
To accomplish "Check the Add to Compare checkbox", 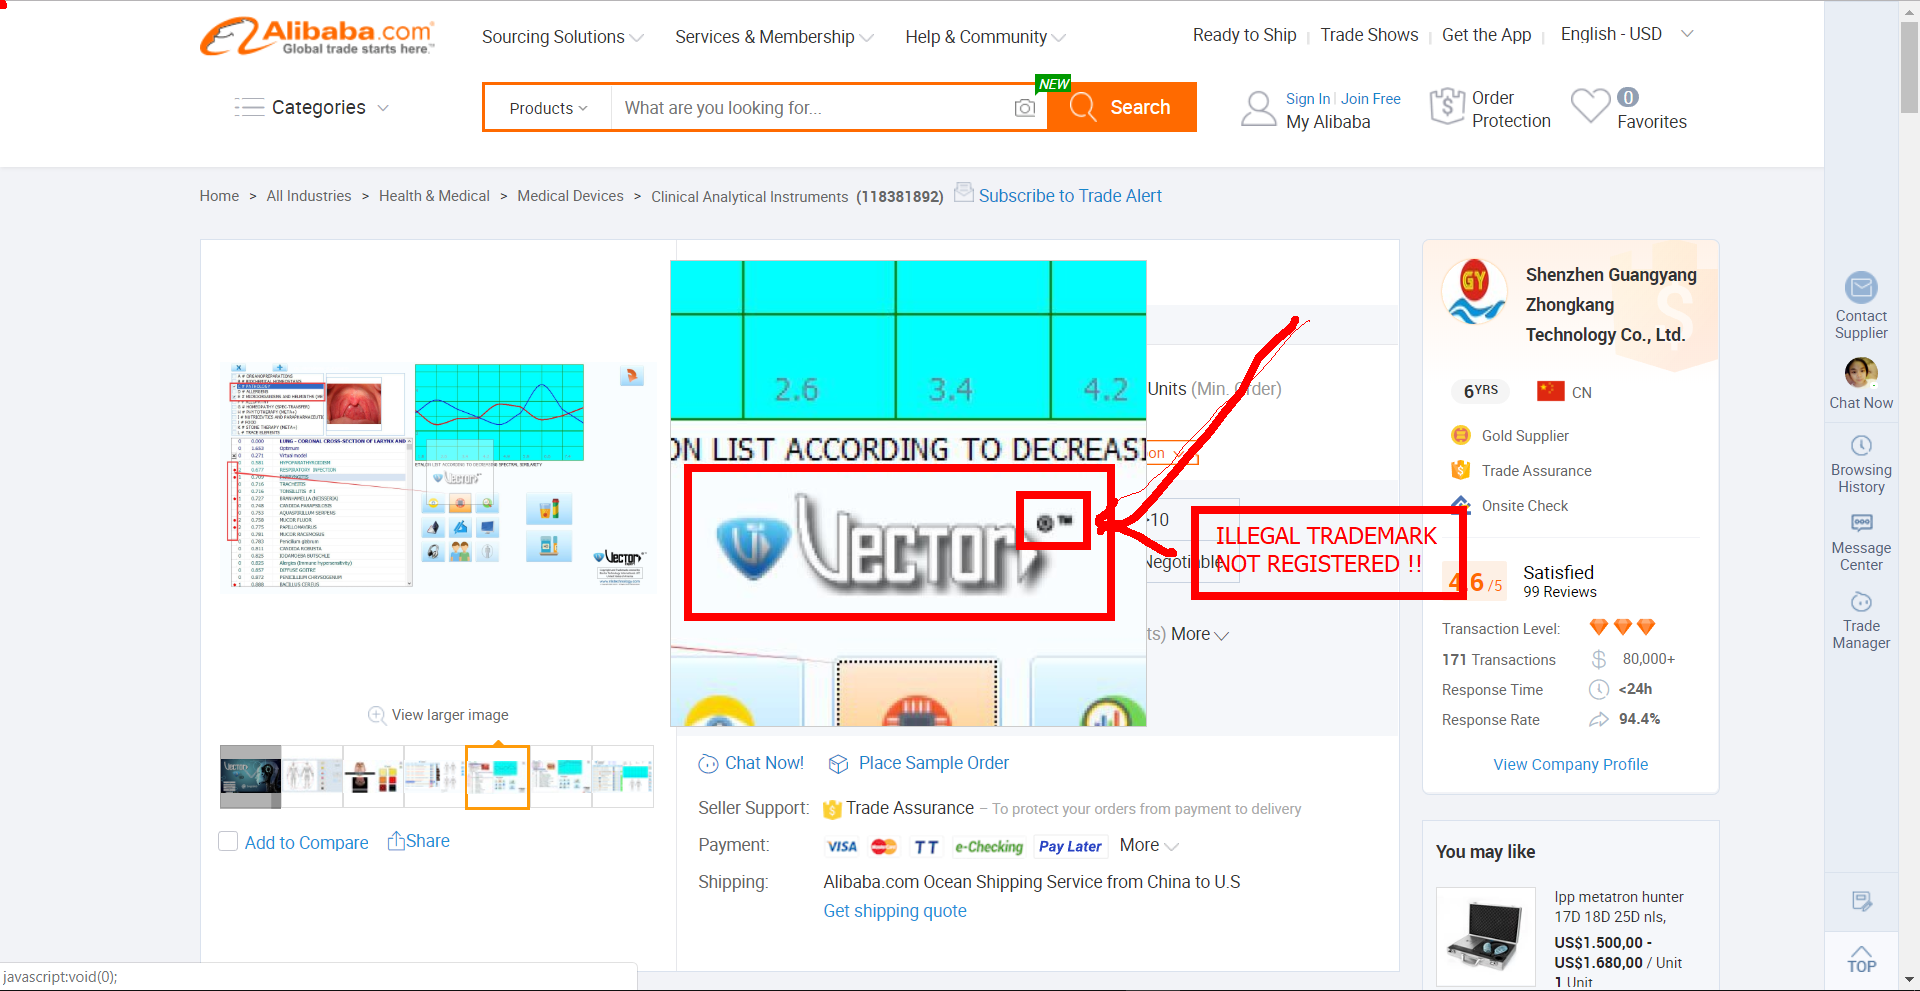I will tap(228, 842).
